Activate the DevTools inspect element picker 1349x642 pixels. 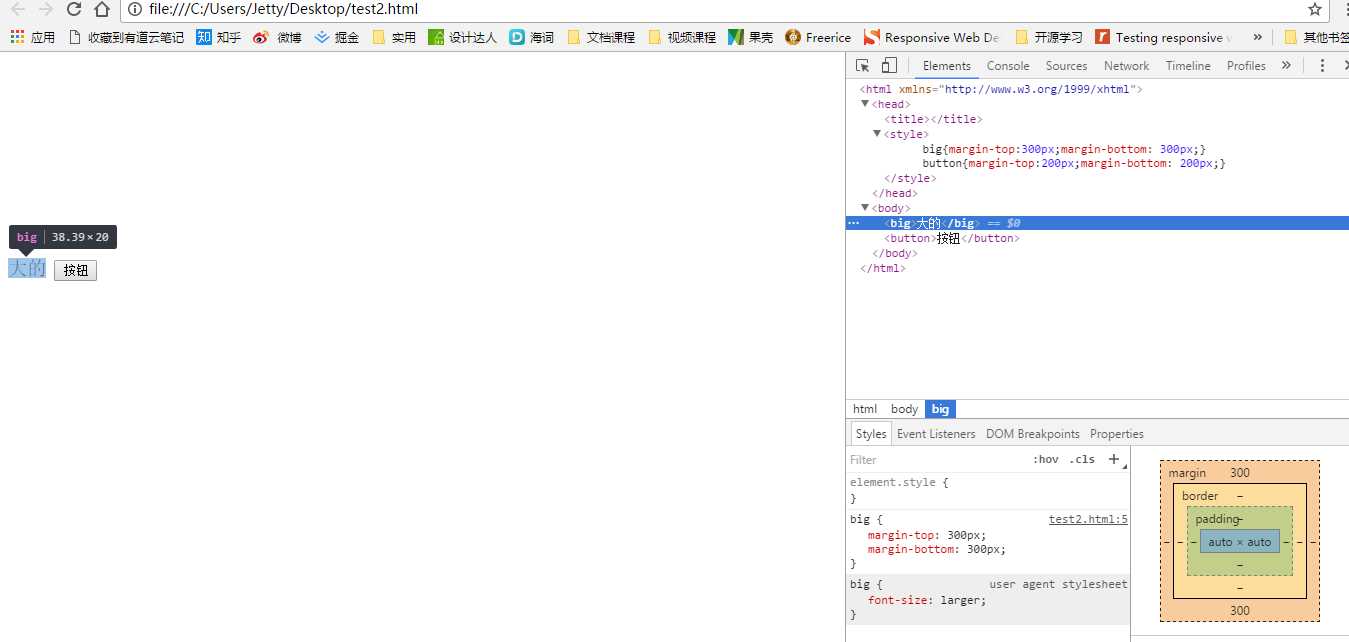[x=862, y=66]
